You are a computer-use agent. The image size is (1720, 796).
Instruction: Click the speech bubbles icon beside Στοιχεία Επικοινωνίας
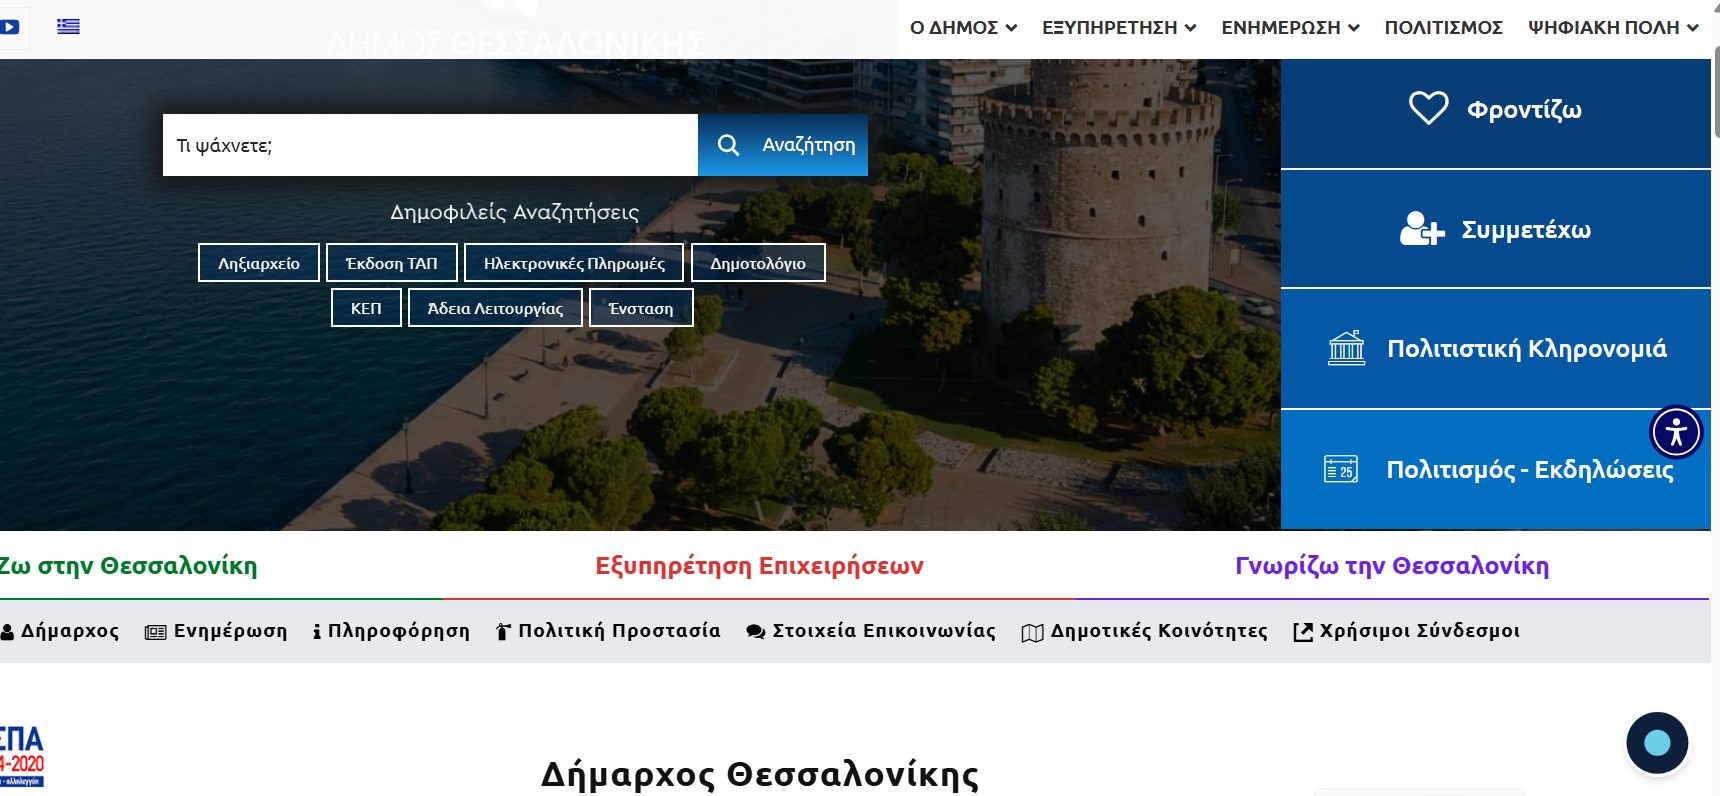pyautogui.click(x=756, y=632)
